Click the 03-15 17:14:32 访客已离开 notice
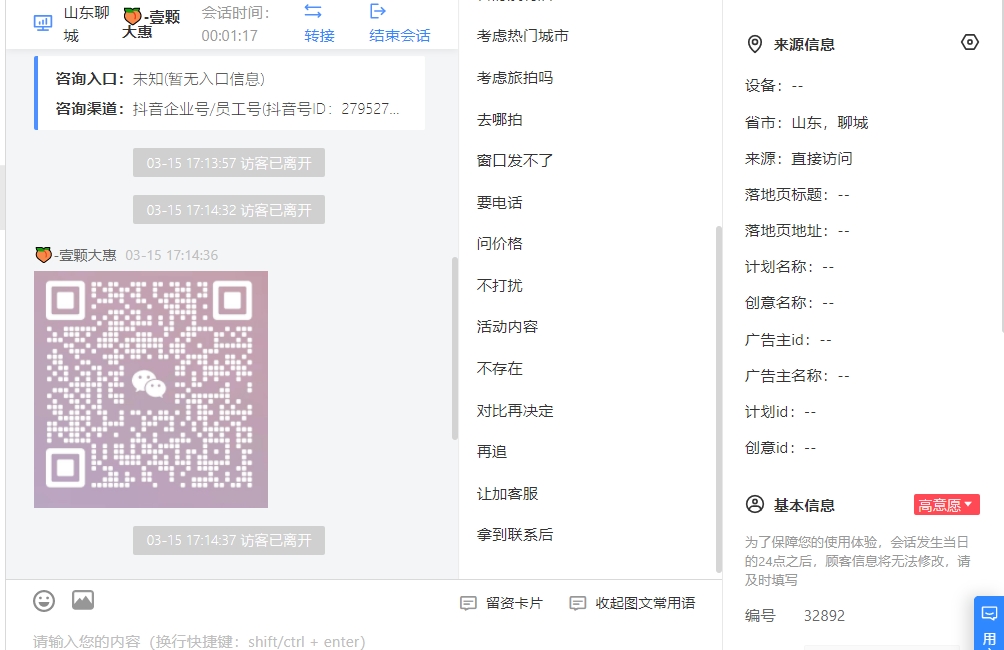 point(229,210)
